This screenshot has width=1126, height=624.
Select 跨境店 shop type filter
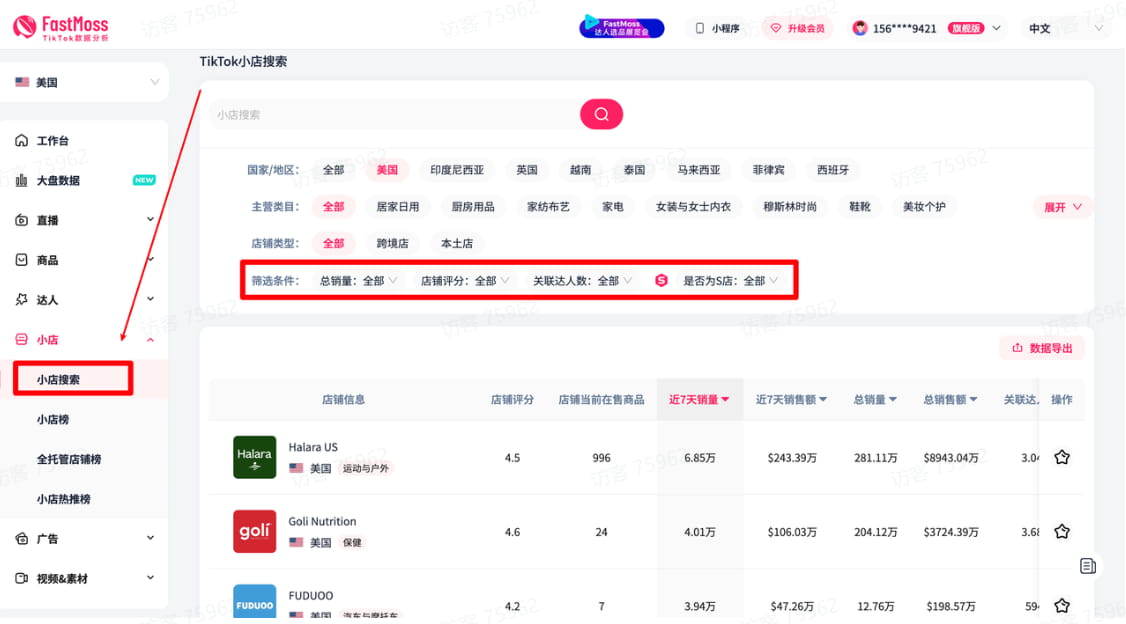(x=393, y=243)
